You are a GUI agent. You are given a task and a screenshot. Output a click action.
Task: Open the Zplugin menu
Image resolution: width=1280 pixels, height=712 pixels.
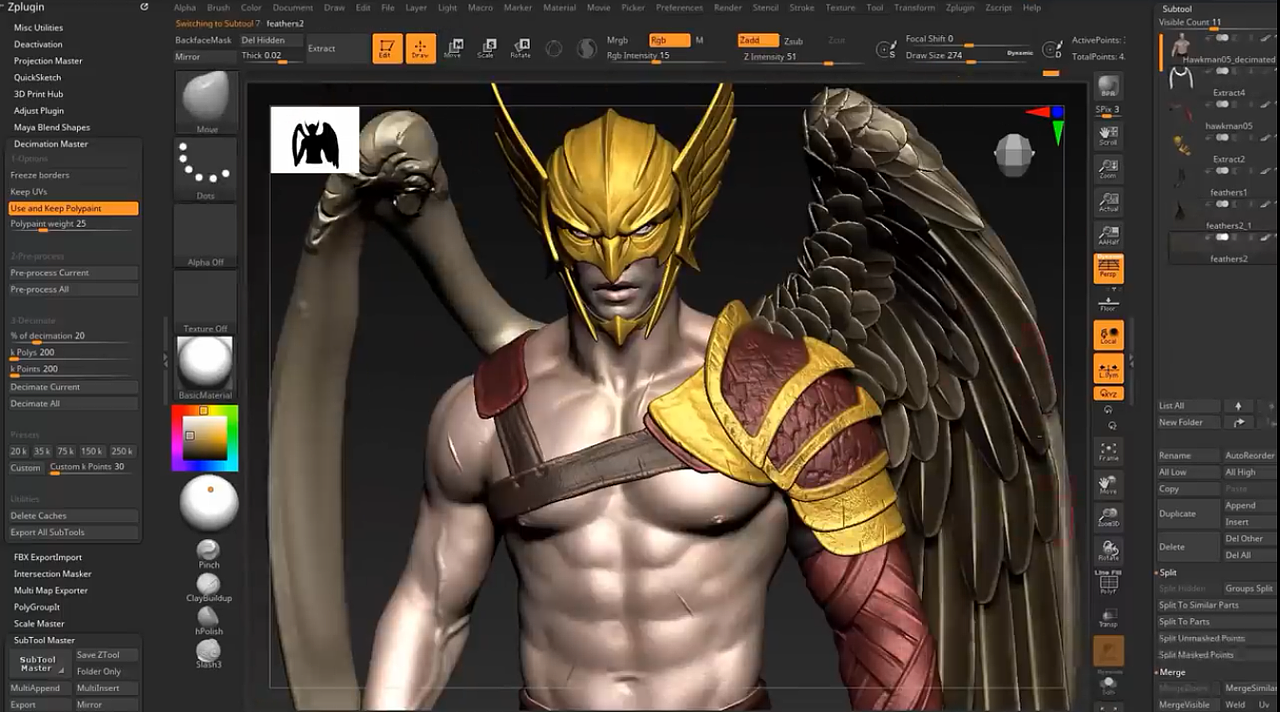click(960, 8)
